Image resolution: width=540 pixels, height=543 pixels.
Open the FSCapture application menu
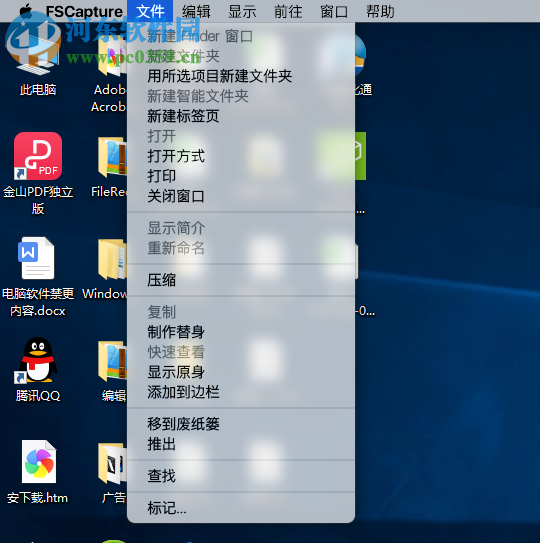coord(84,11)
